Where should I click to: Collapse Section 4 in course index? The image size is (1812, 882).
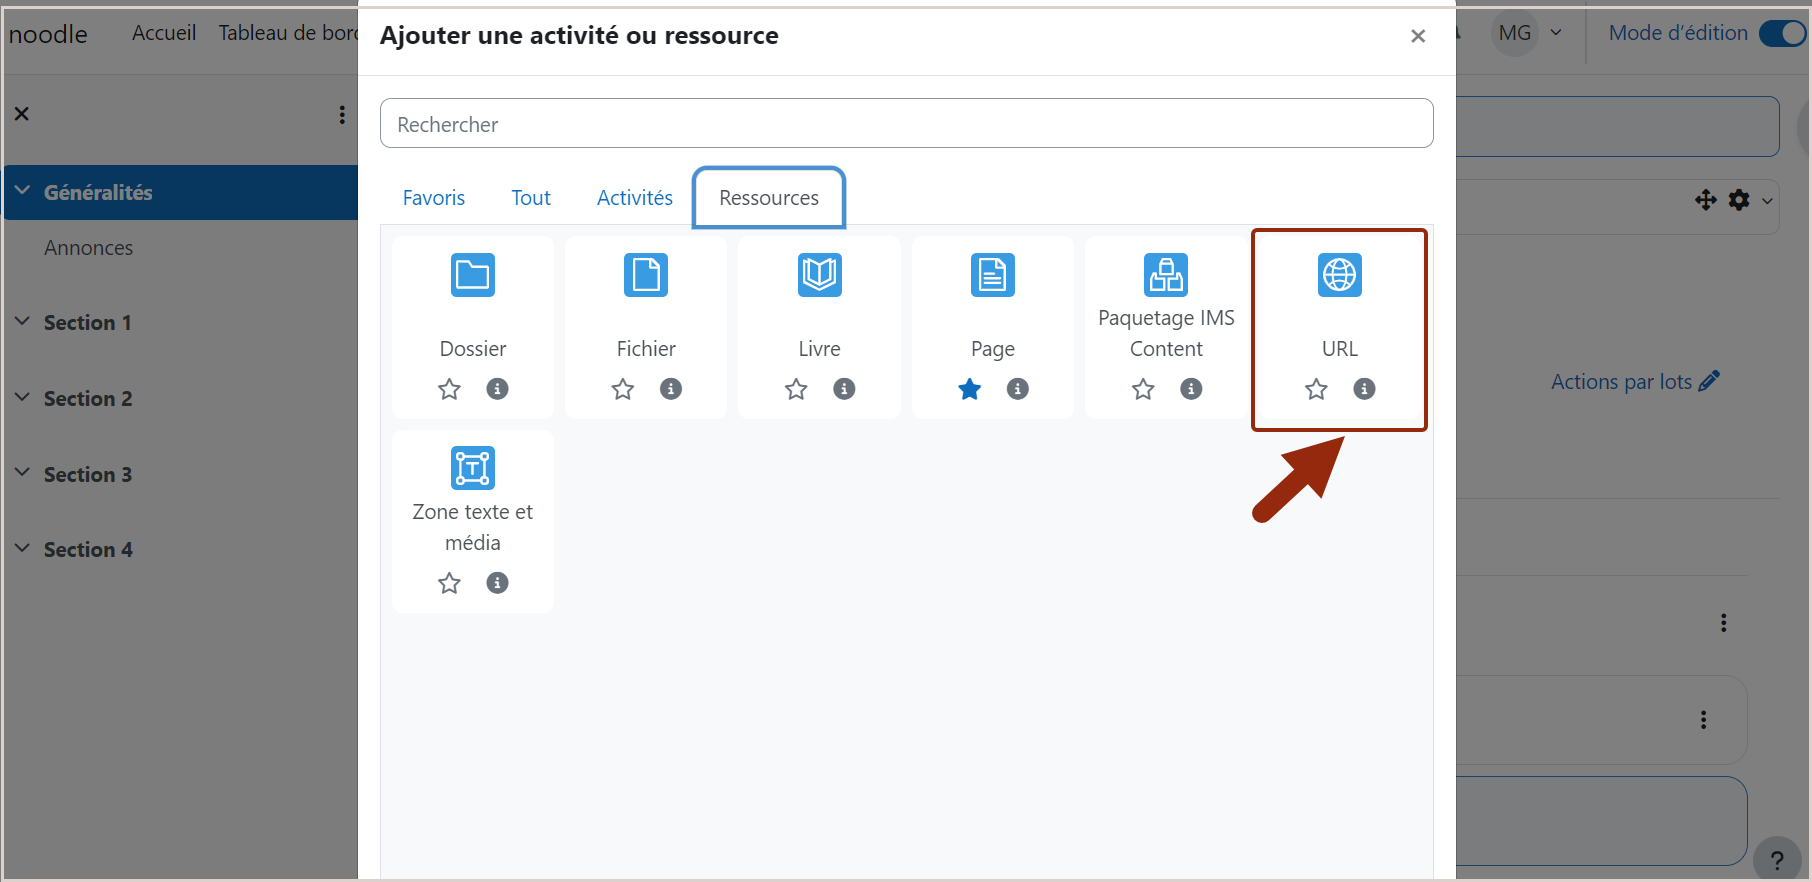tap(22, 548)
